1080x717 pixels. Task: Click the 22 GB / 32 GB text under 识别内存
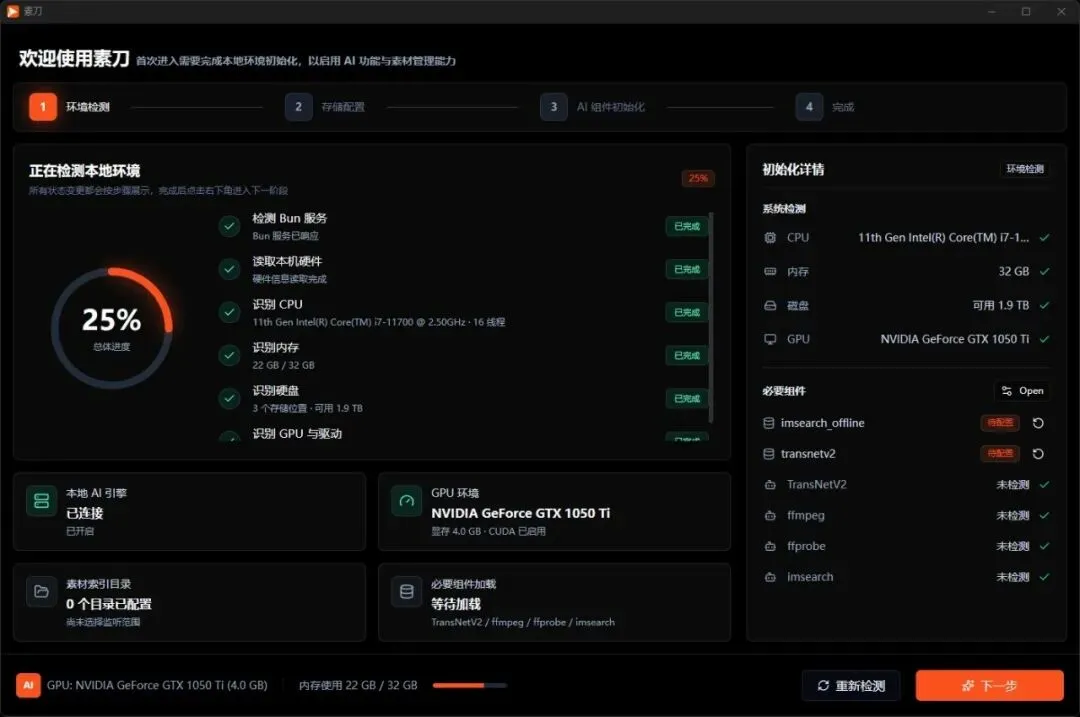click(283, 365)
